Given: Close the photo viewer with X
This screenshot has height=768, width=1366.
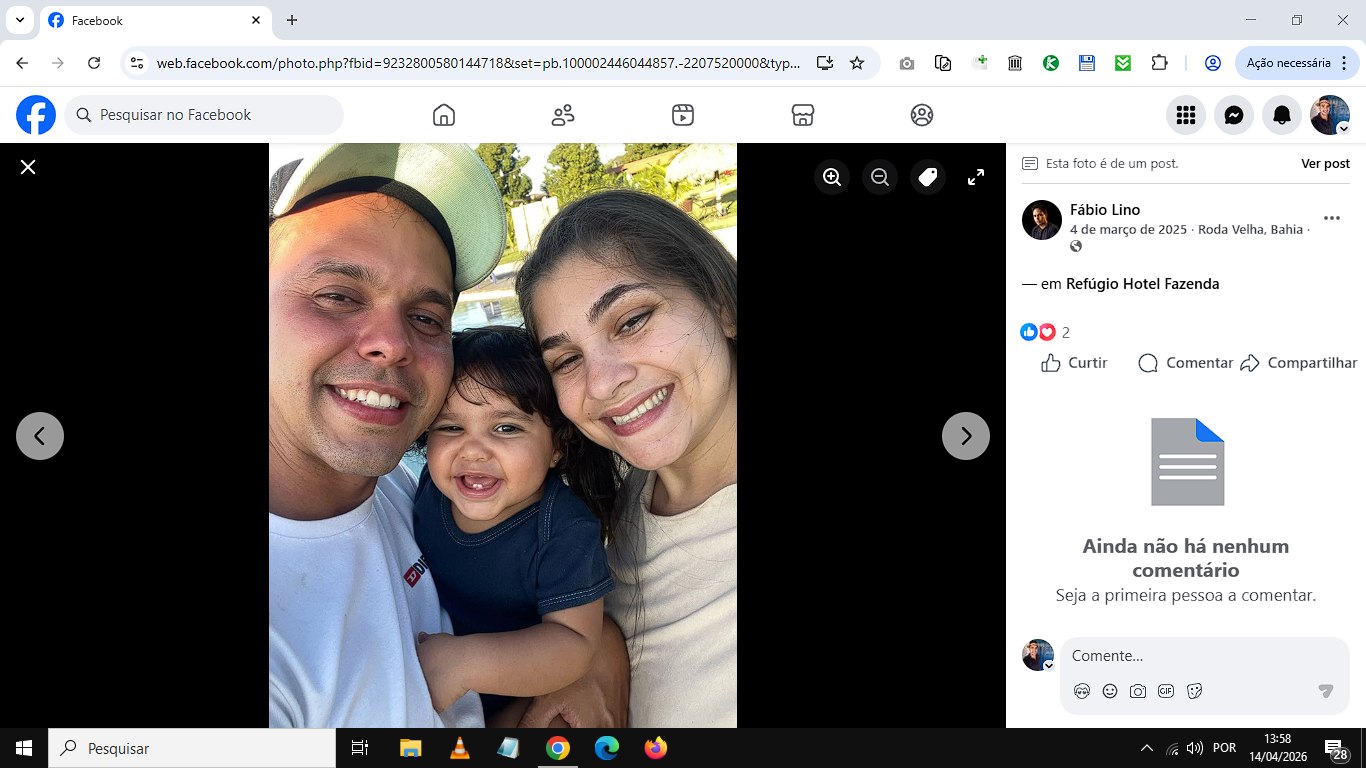Looking at the screenshot, I should pyautogui.click(x=28, y=167).
